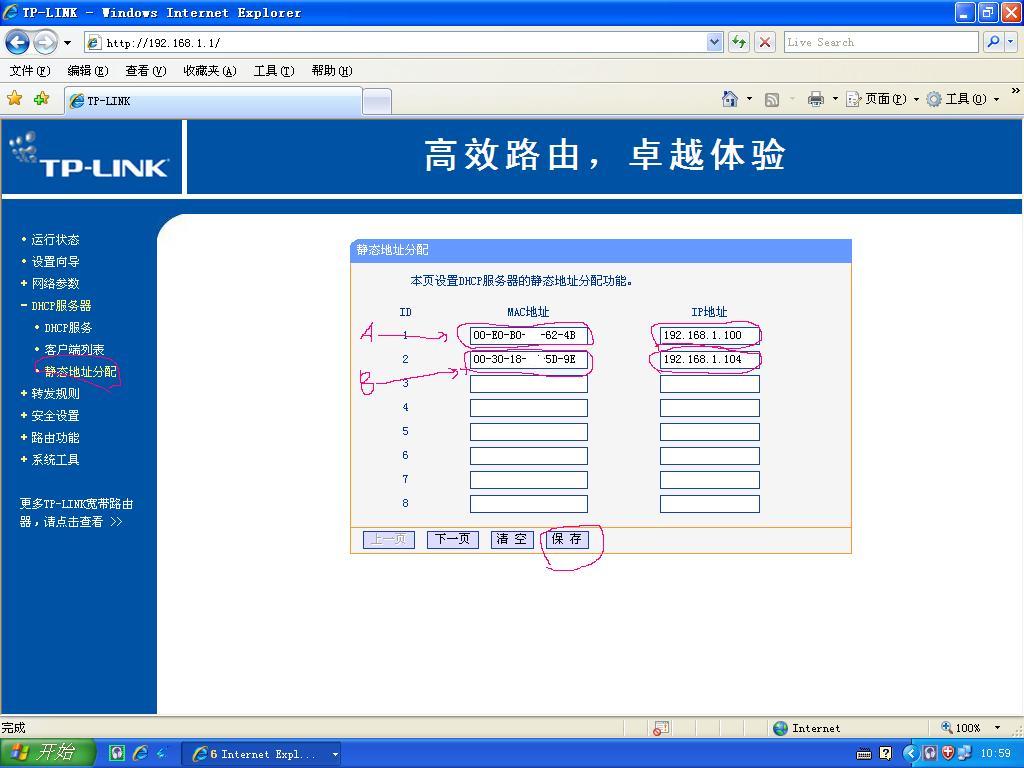
Task: Click the 下一页 button
Action: [453, 539]
